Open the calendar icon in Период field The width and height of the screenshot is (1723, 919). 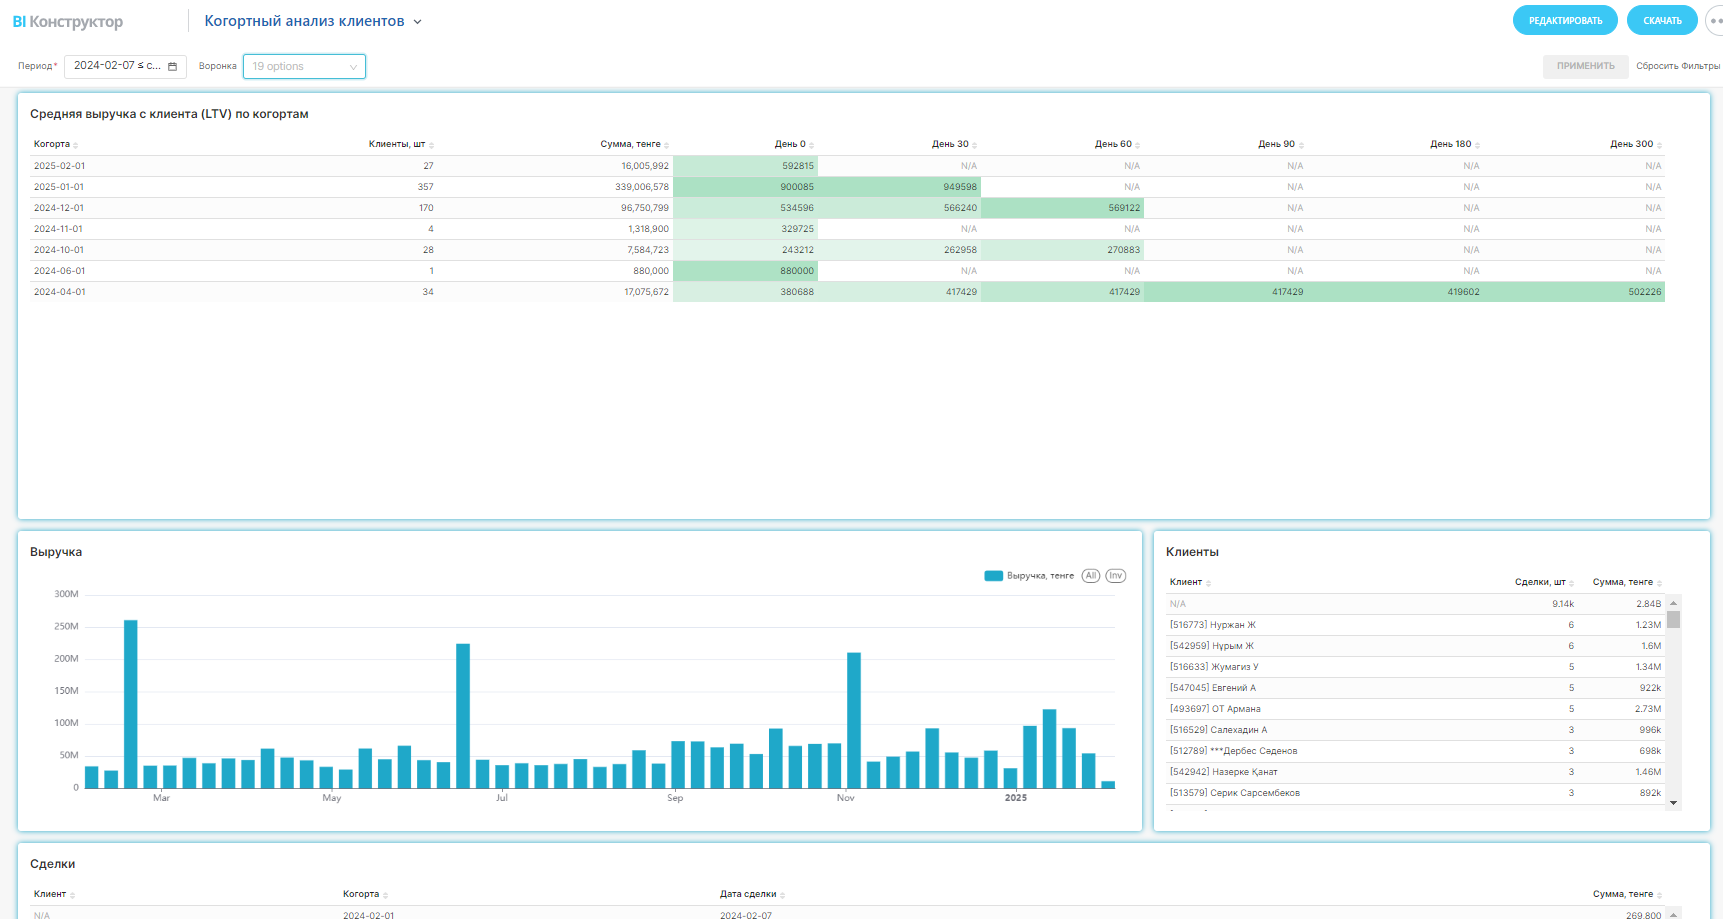[x=172, y=67]
